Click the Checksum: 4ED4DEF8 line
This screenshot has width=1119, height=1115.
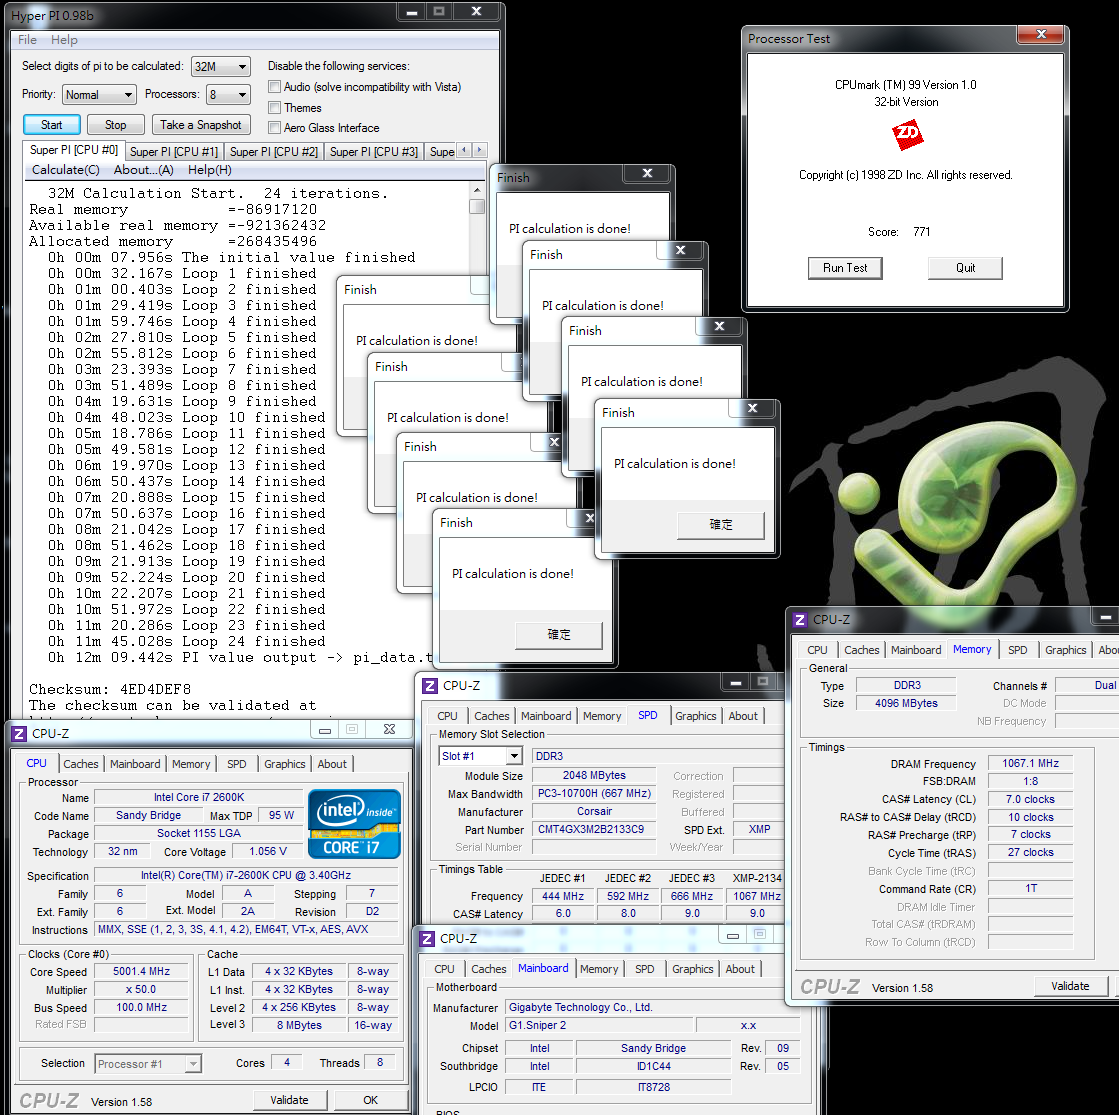(110, 690)
